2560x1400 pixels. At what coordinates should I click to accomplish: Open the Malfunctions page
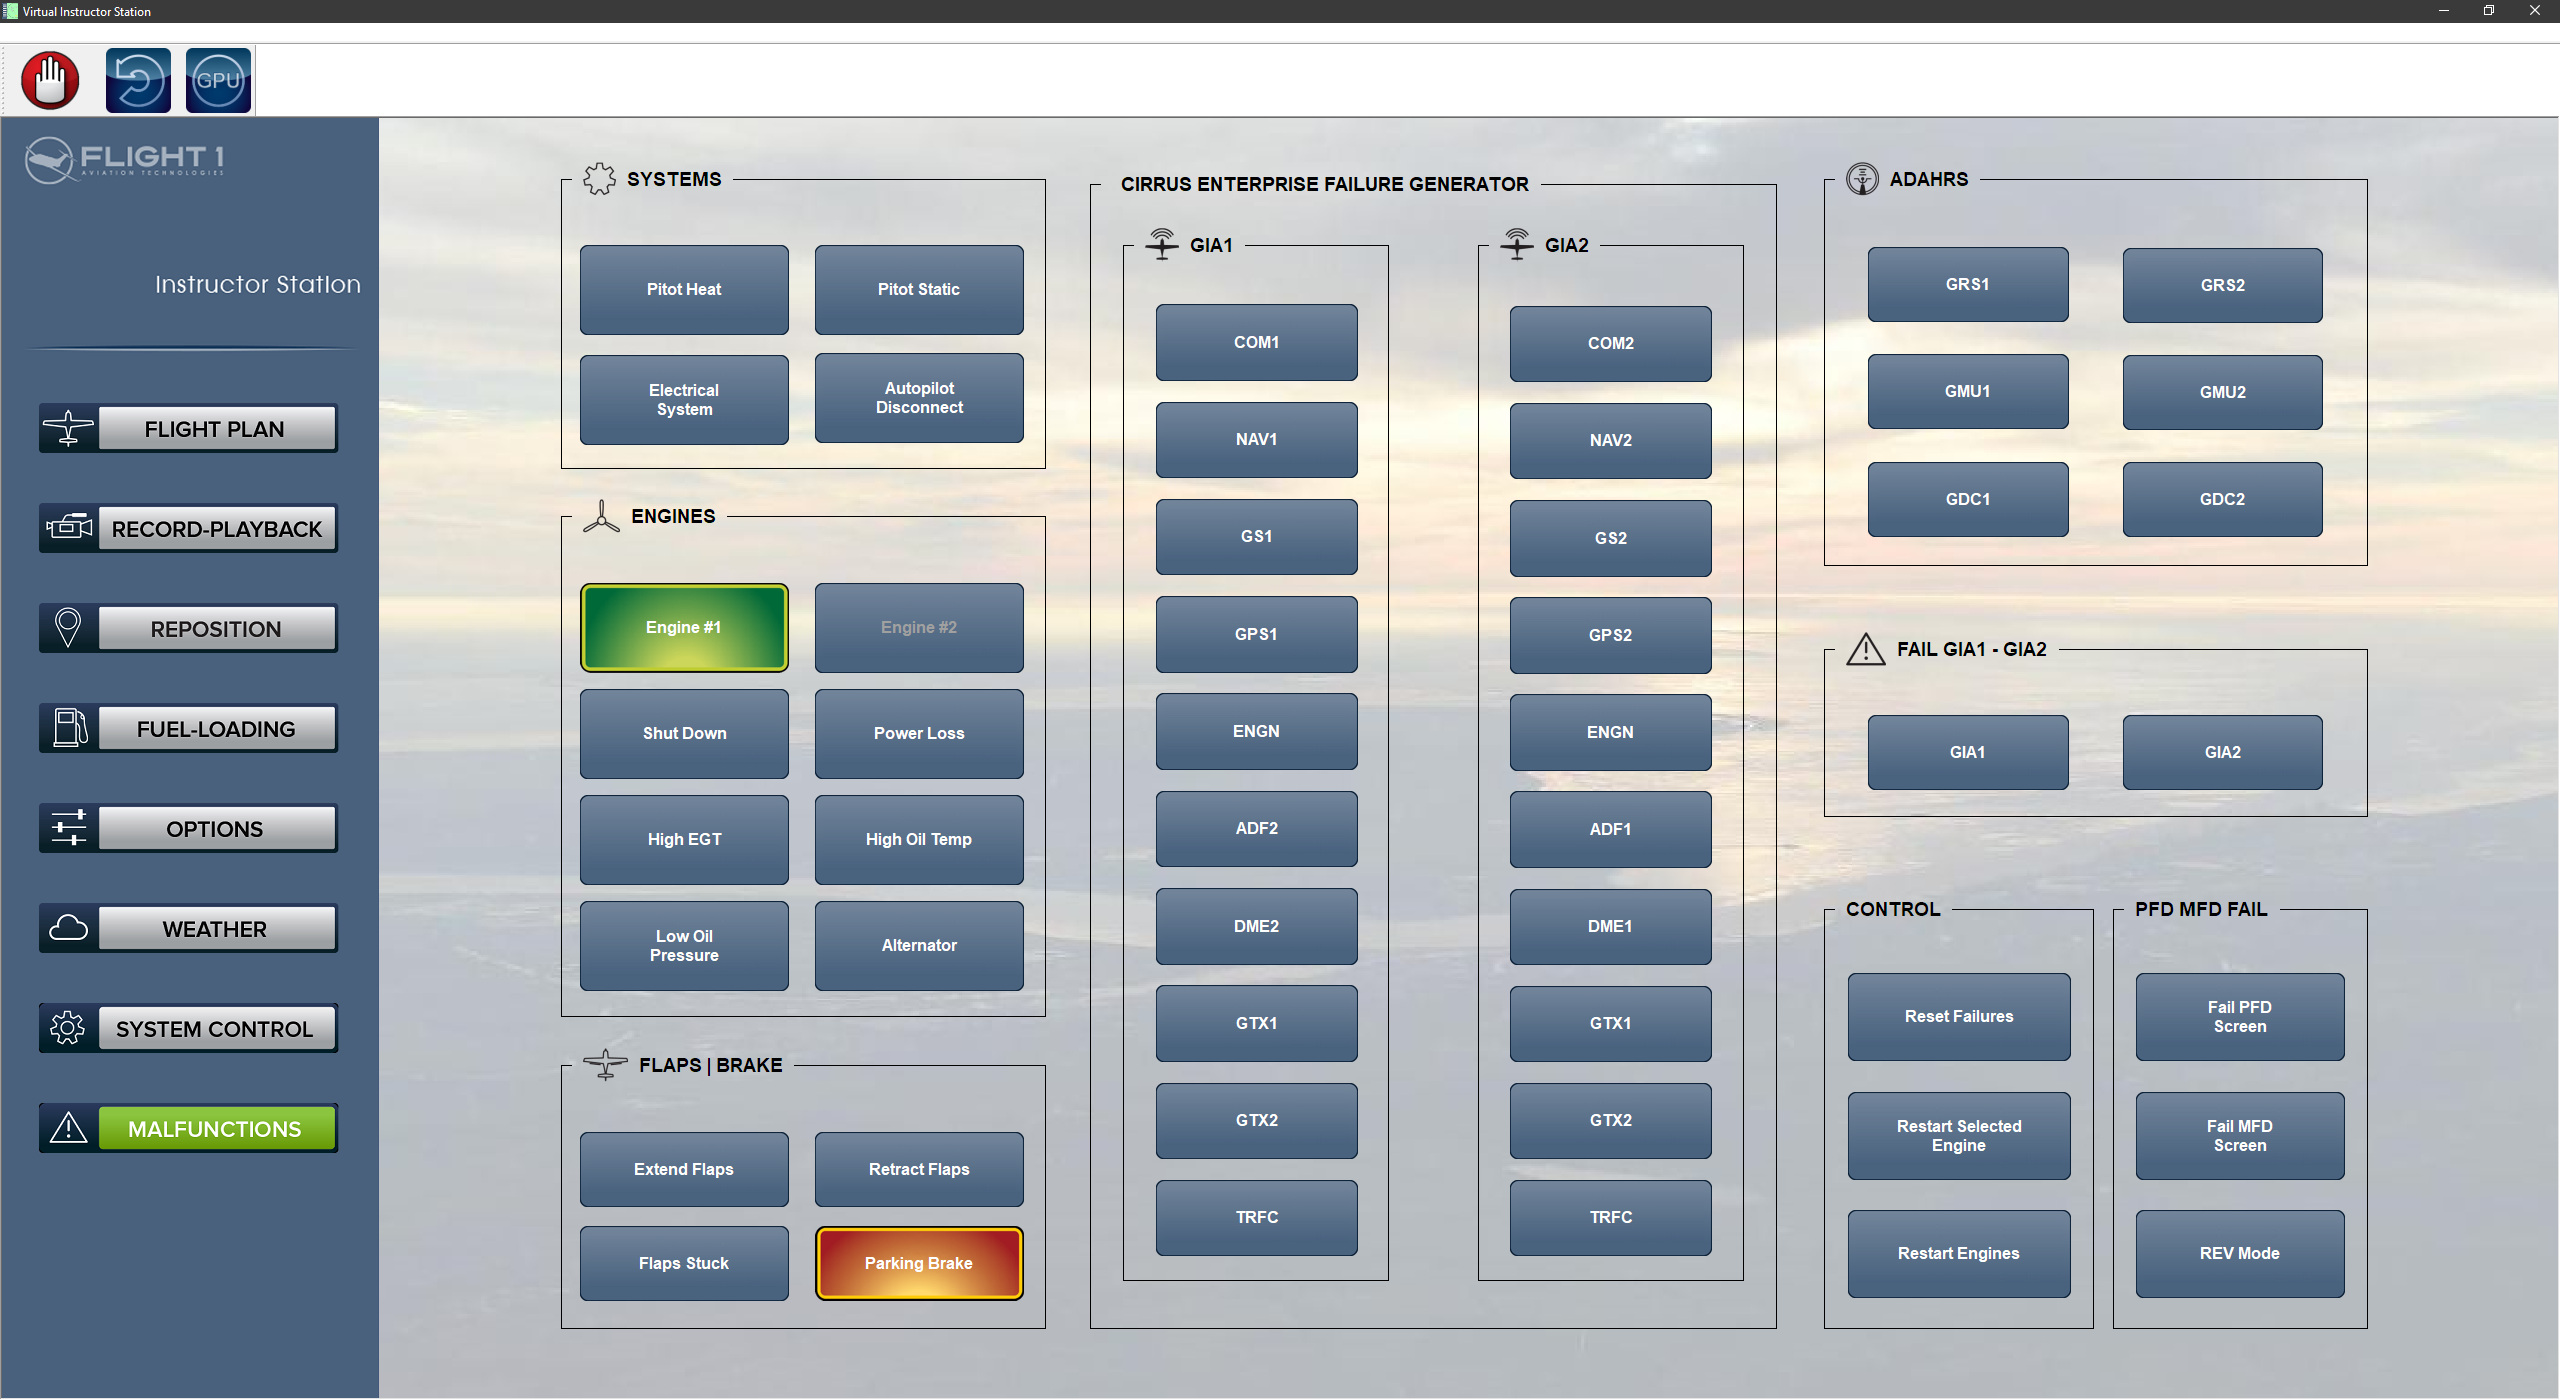tap(215, 1128)
